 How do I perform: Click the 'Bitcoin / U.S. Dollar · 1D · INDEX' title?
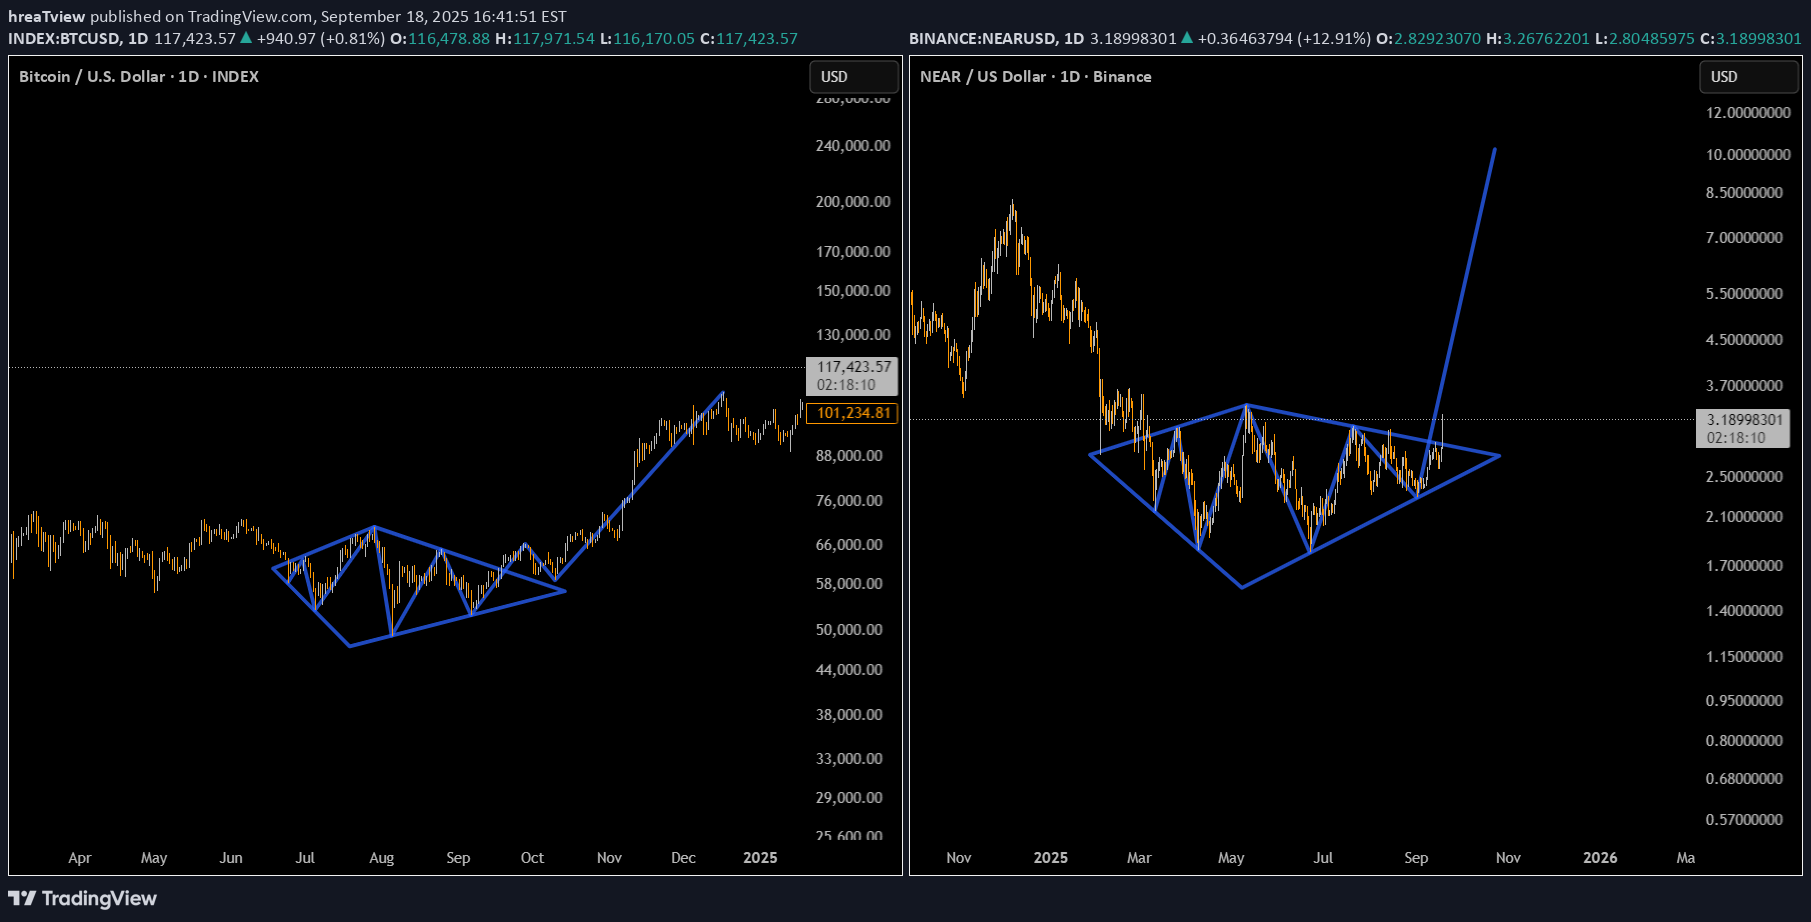coord(139,77)
